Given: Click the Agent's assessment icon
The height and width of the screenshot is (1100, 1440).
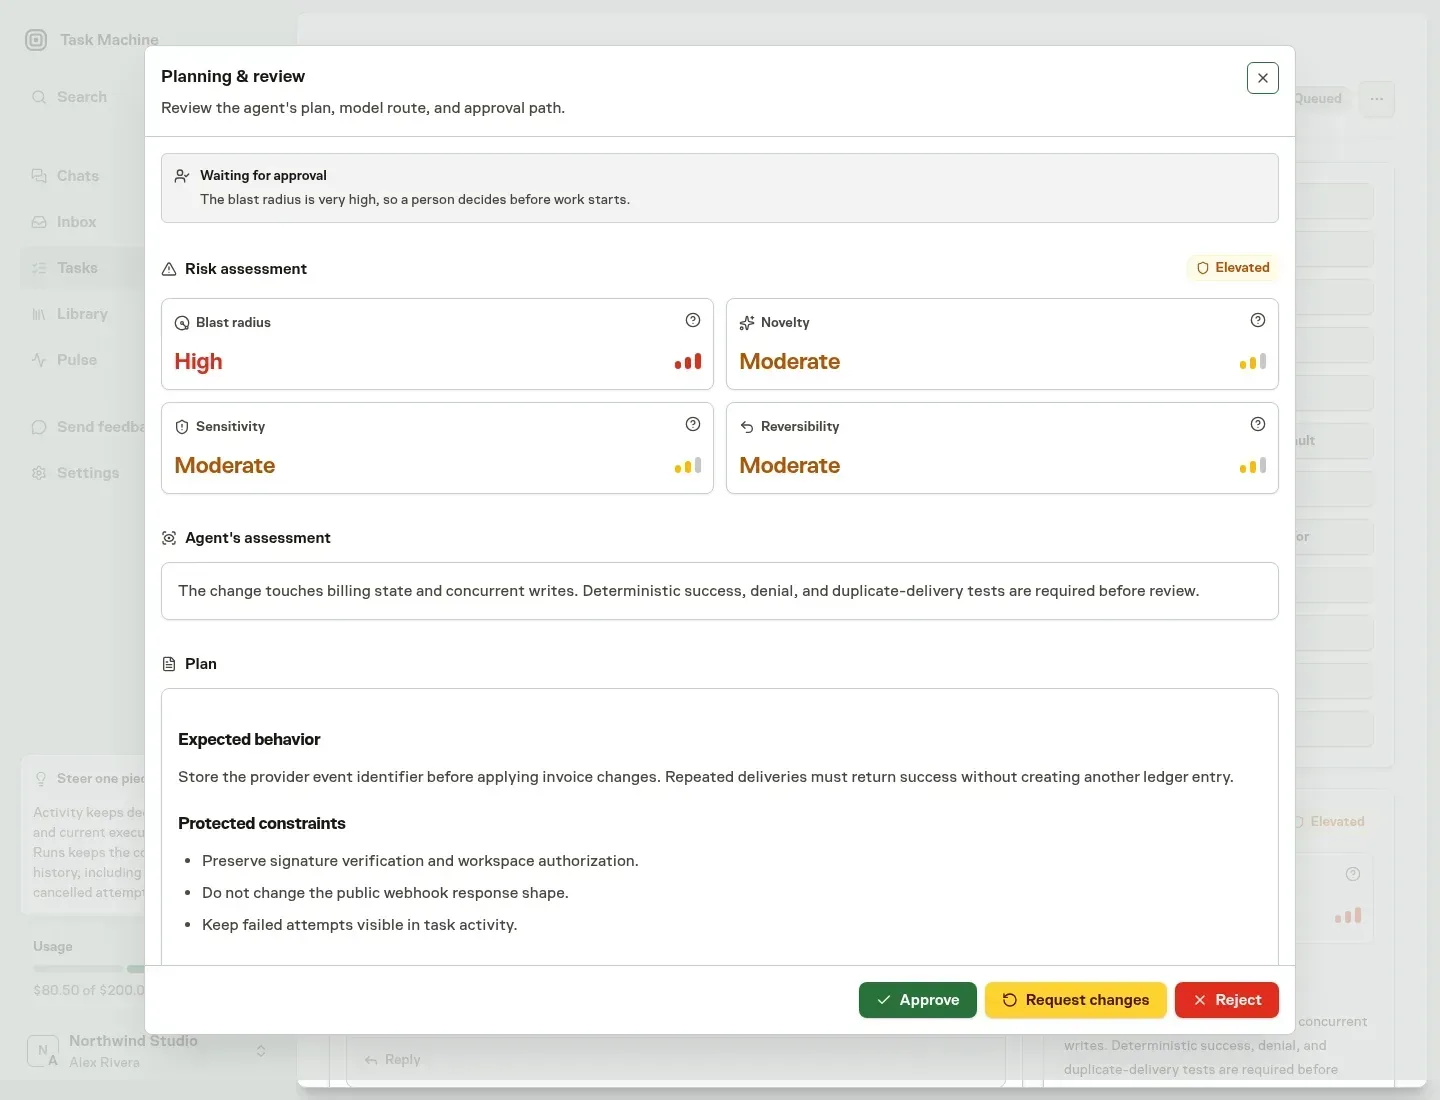Looking at the screenshot, I should click(x=169, y=538).
